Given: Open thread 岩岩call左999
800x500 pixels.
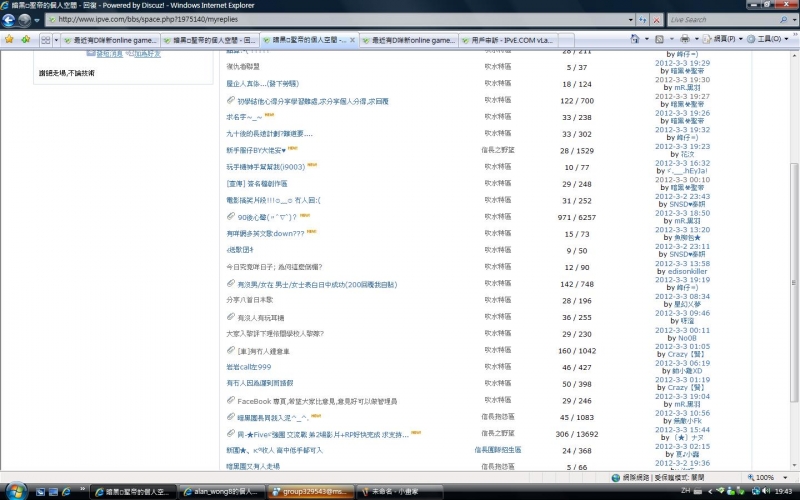Looking at the screenshot, I should tap(248, 367).
